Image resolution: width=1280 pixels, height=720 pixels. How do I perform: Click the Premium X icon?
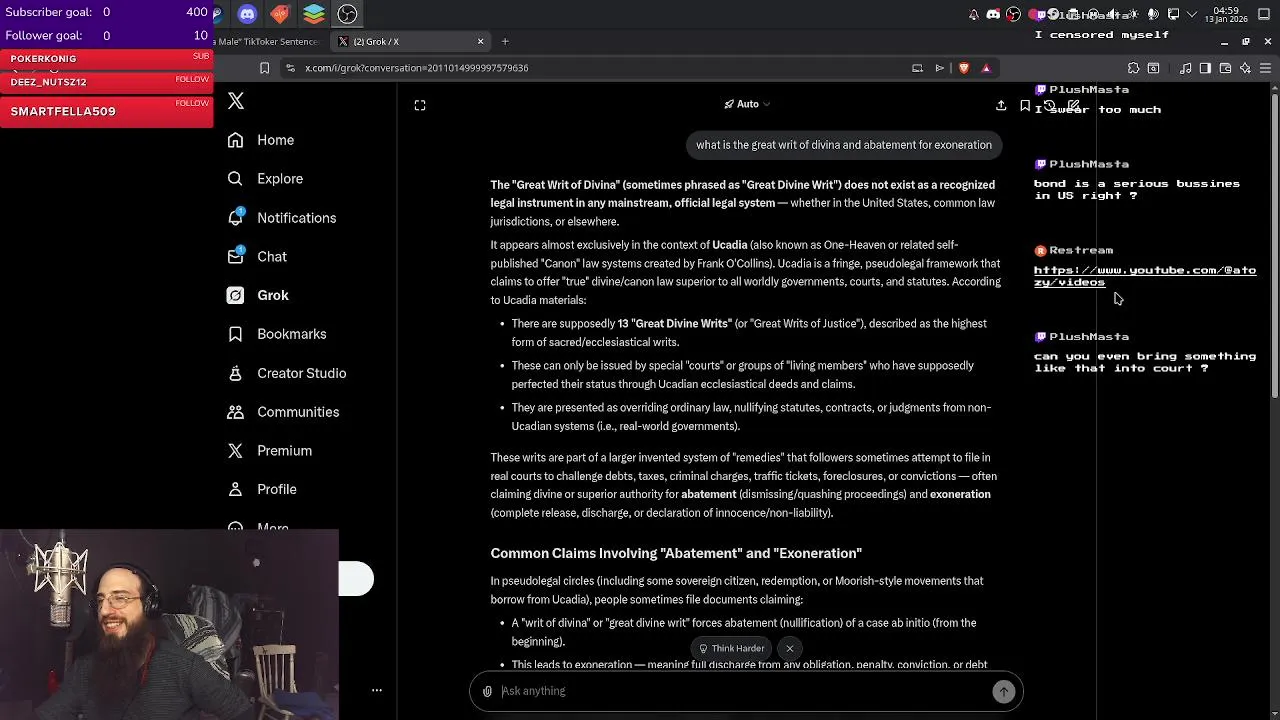click(x=235, y=451)
